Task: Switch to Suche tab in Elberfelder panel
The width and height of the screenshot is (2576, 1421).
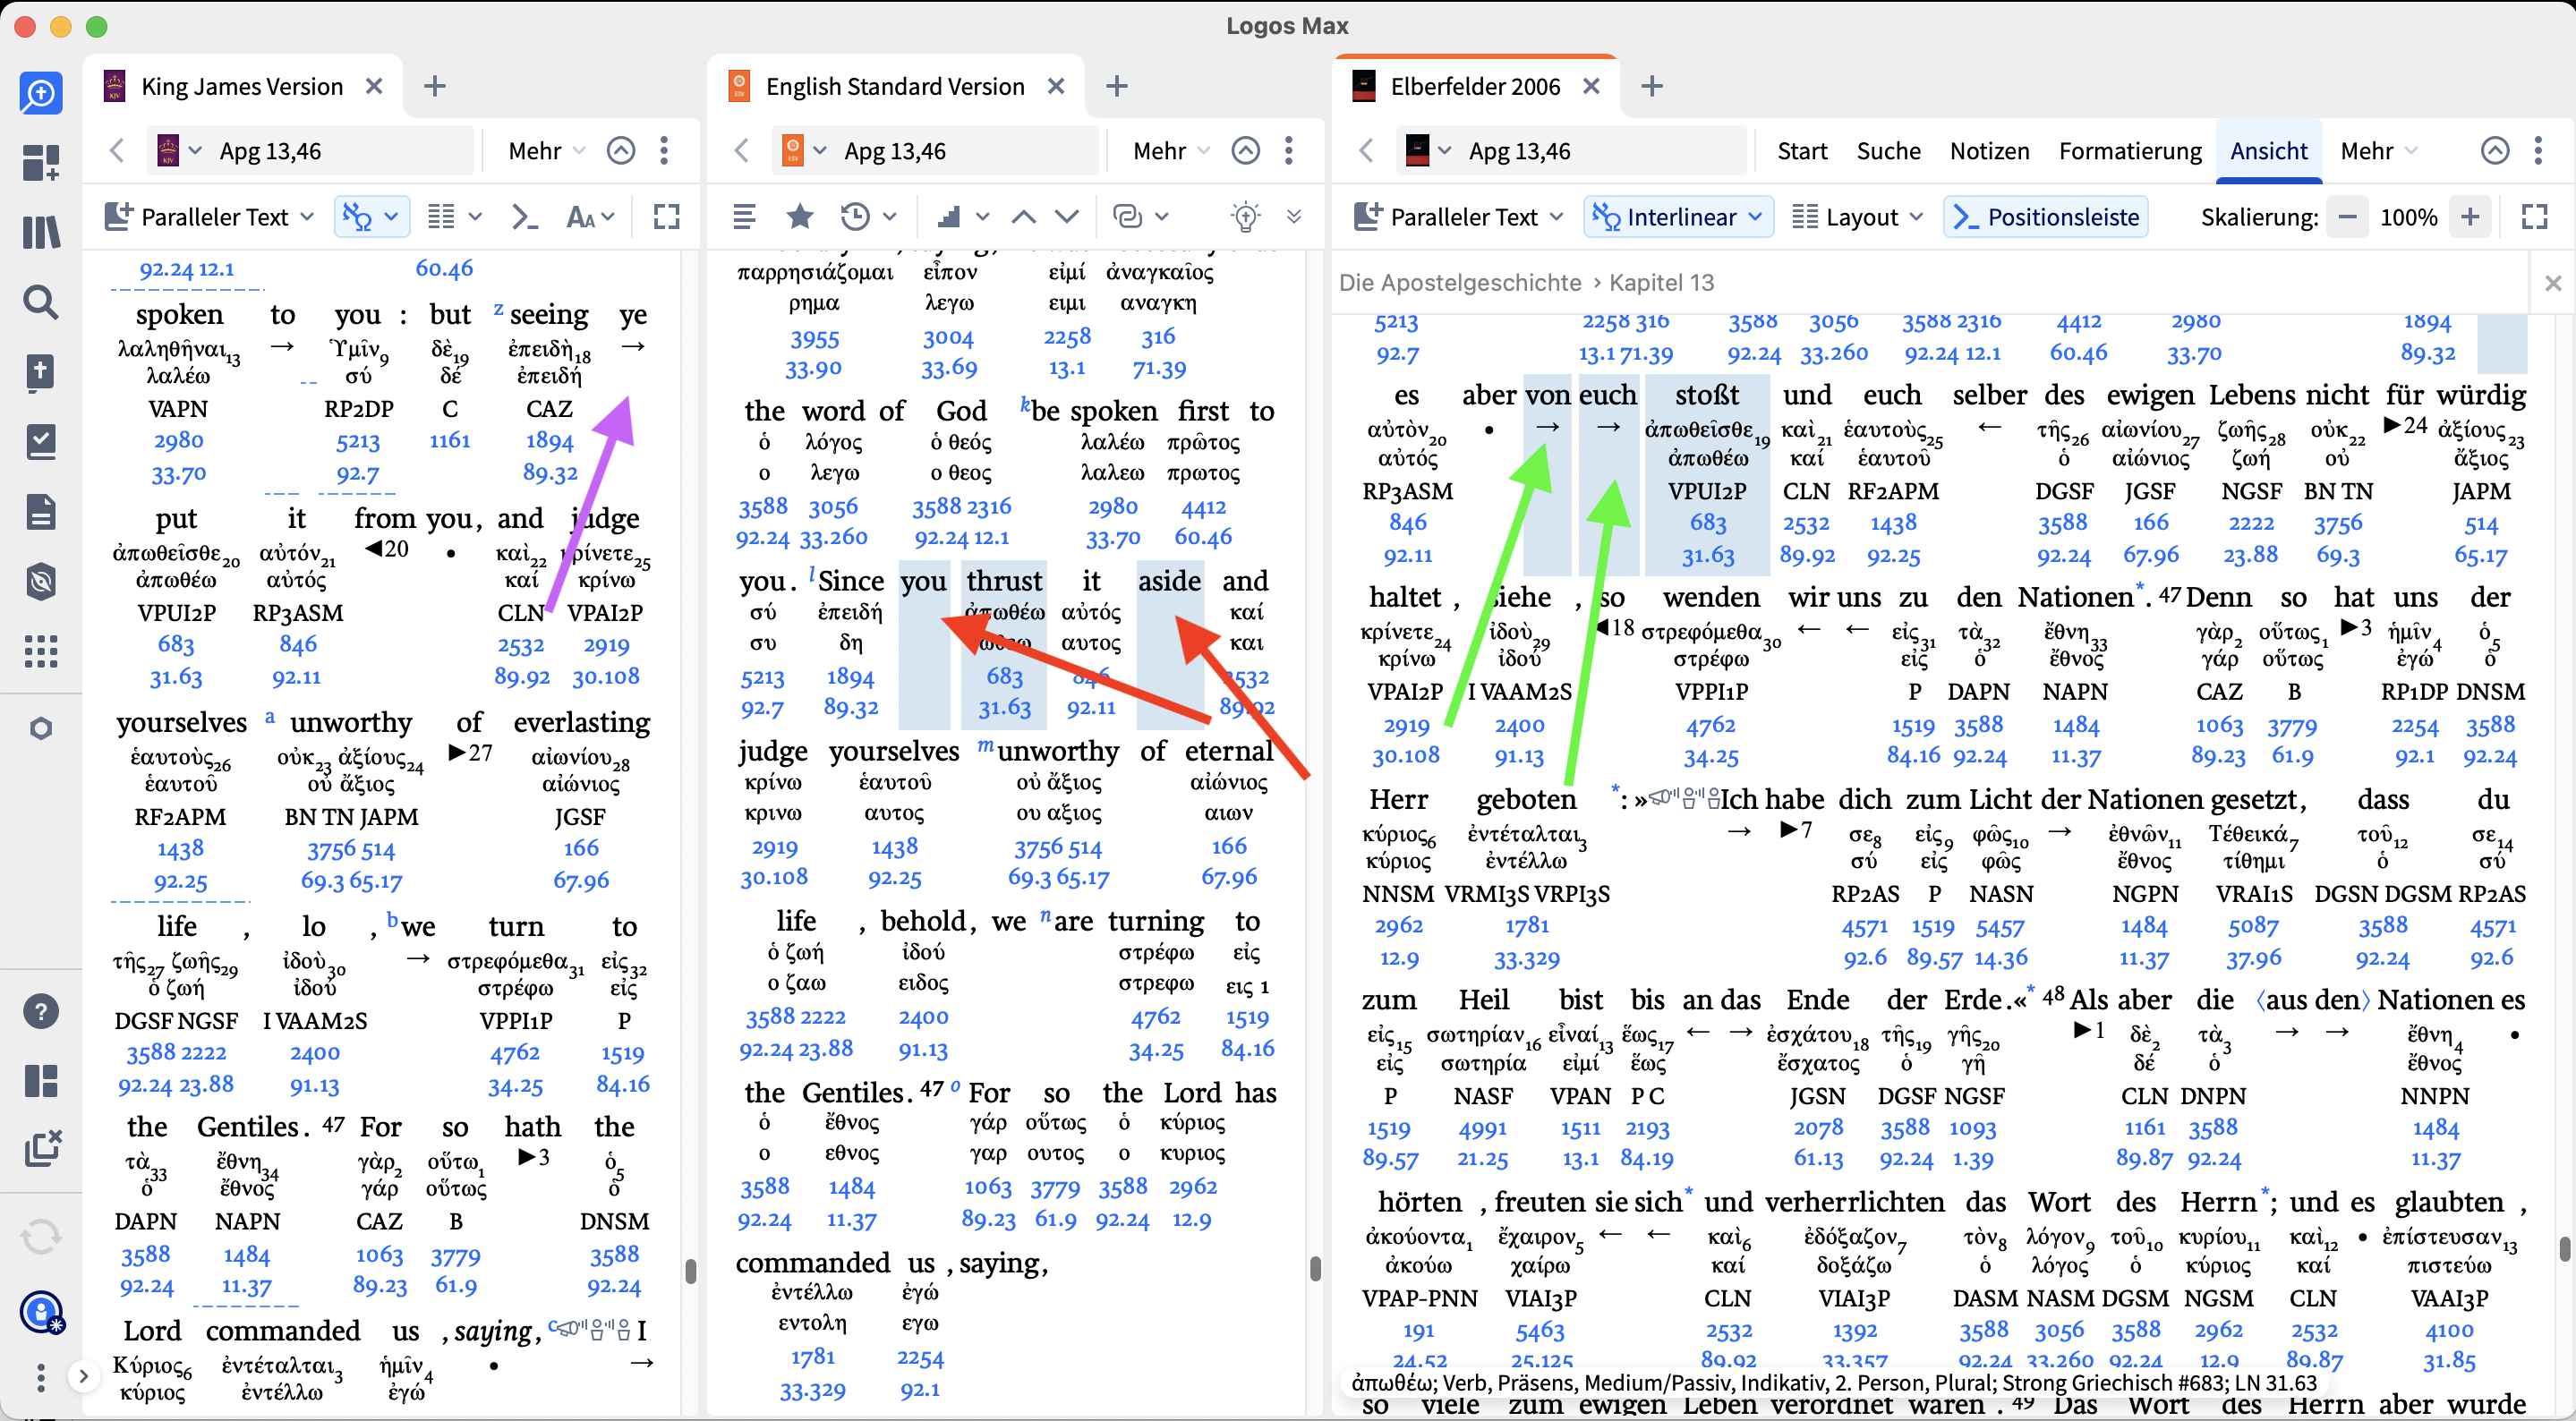Action: (x=1888, y=151)
